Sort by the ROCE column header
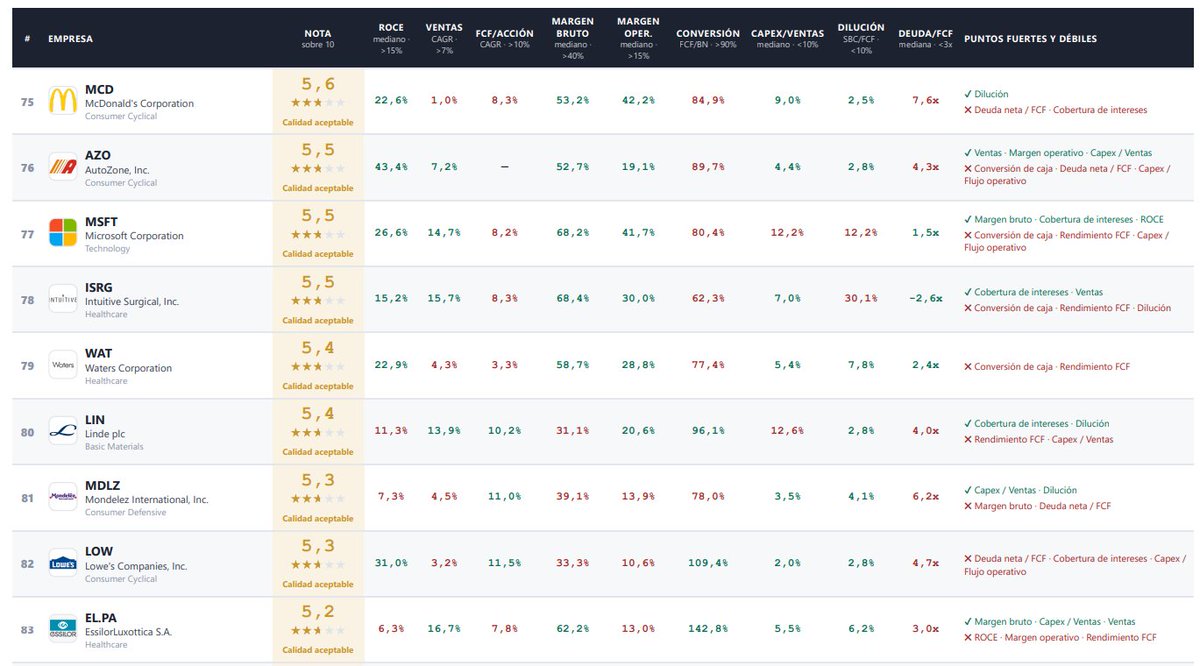 [x=391, y=39]
